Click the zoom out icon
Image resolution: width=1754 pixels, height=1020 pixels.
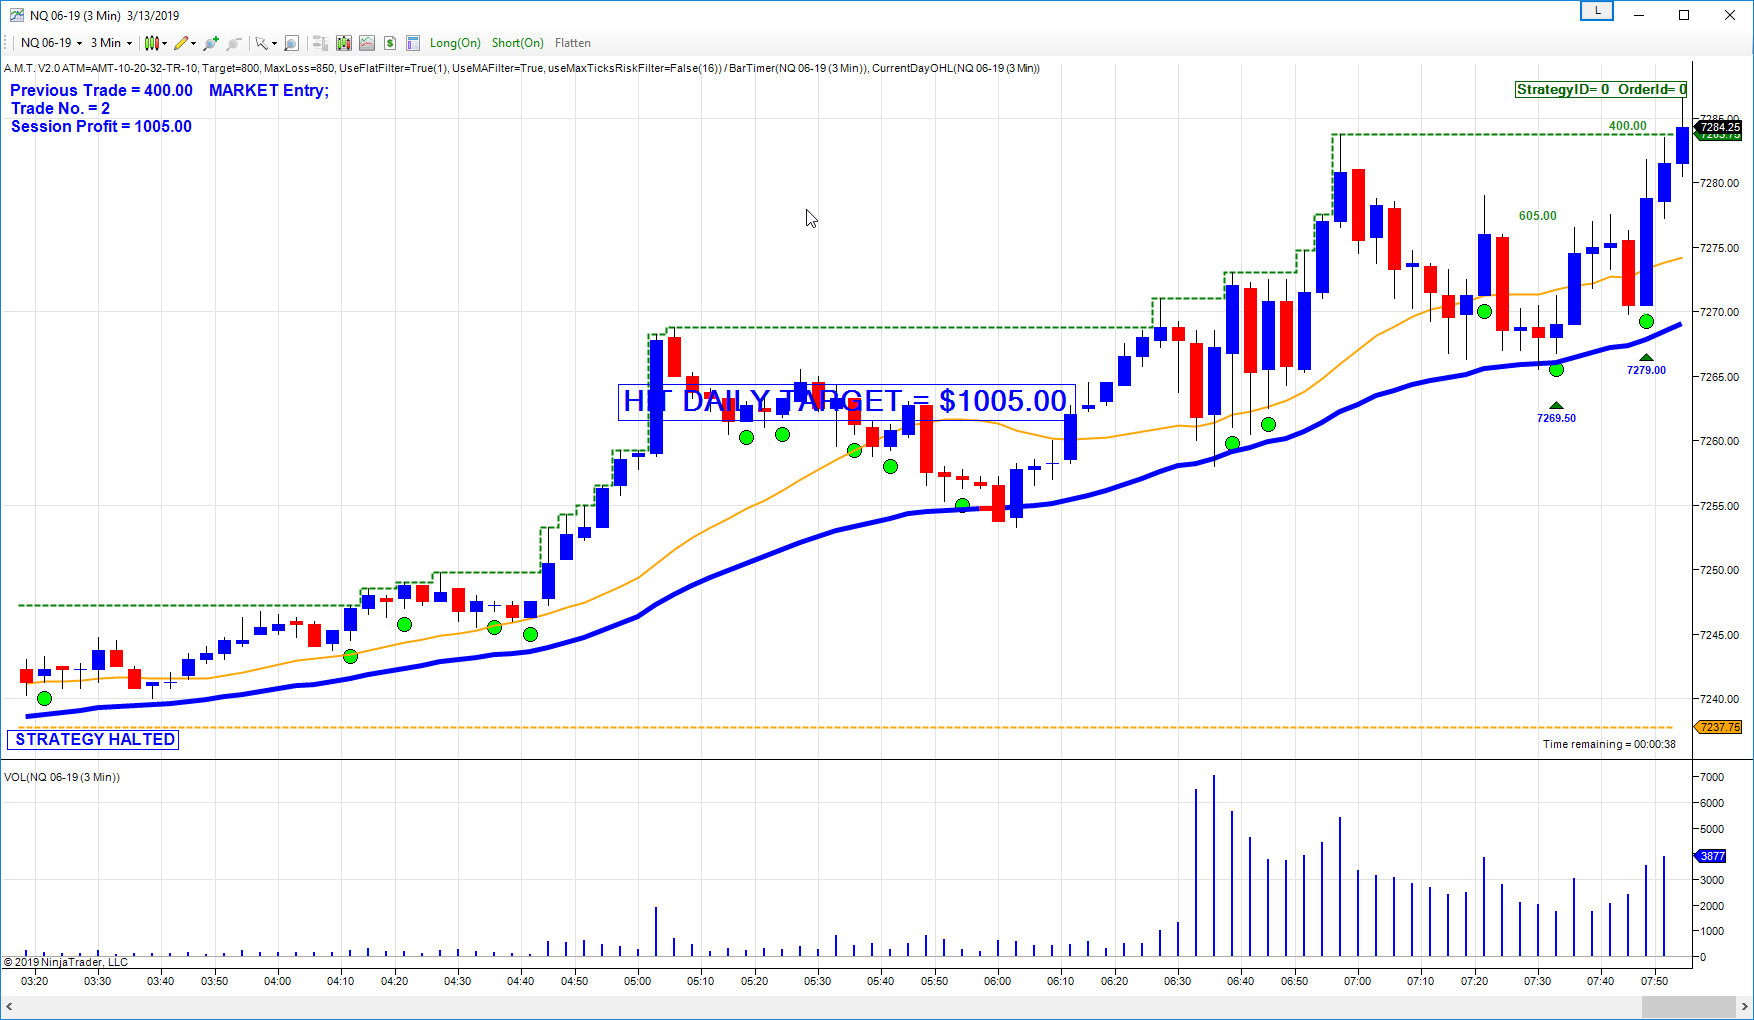[x=234, y=43]
